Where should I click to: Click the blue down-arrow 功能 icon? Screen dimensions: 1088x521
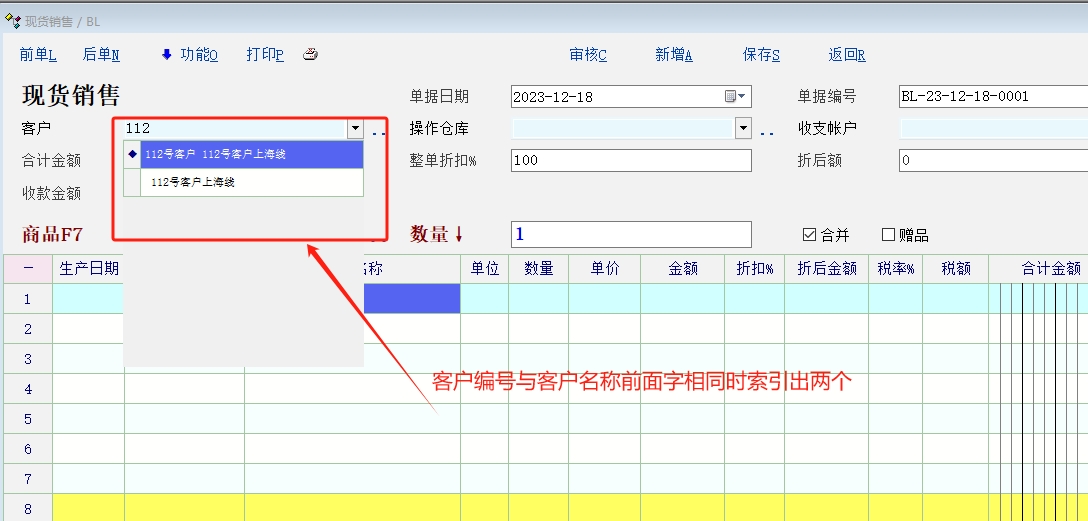167,55
